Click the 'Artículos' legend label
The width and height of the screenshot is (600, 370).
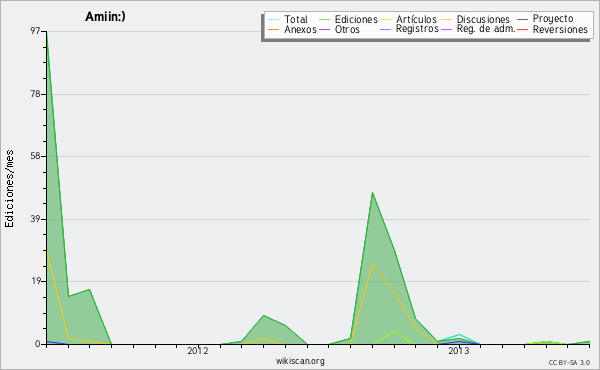[x=416, y=19]
